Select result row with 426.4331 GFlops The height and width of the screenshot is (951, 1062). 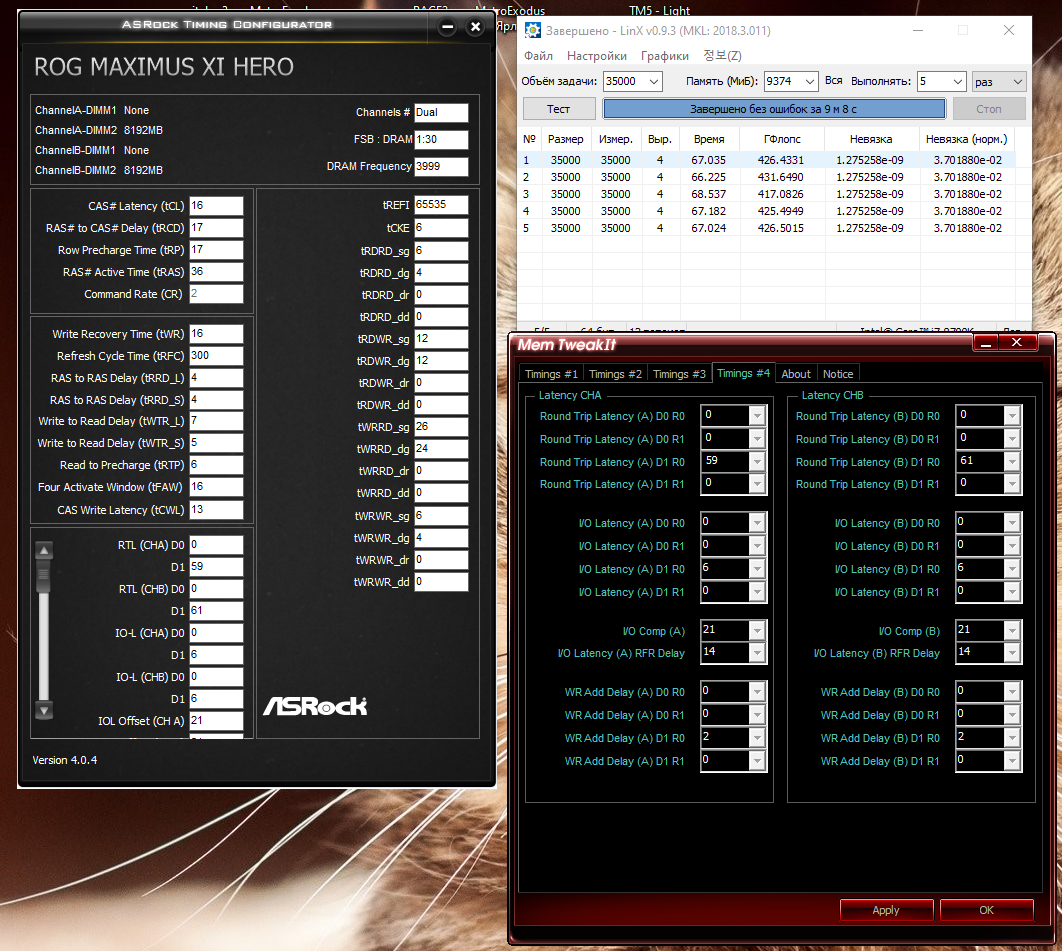coord(767,160)
